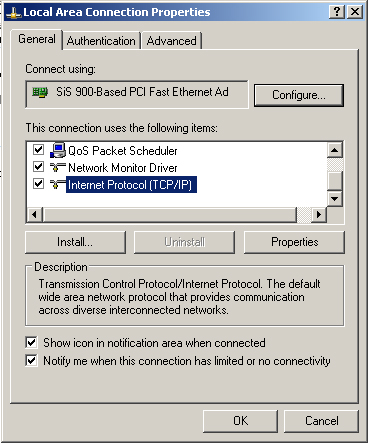This screenshot has height=444, width=368.
Task: Click the Internet Protocol (TCP/IP) icon
Action: click(58, 184)
